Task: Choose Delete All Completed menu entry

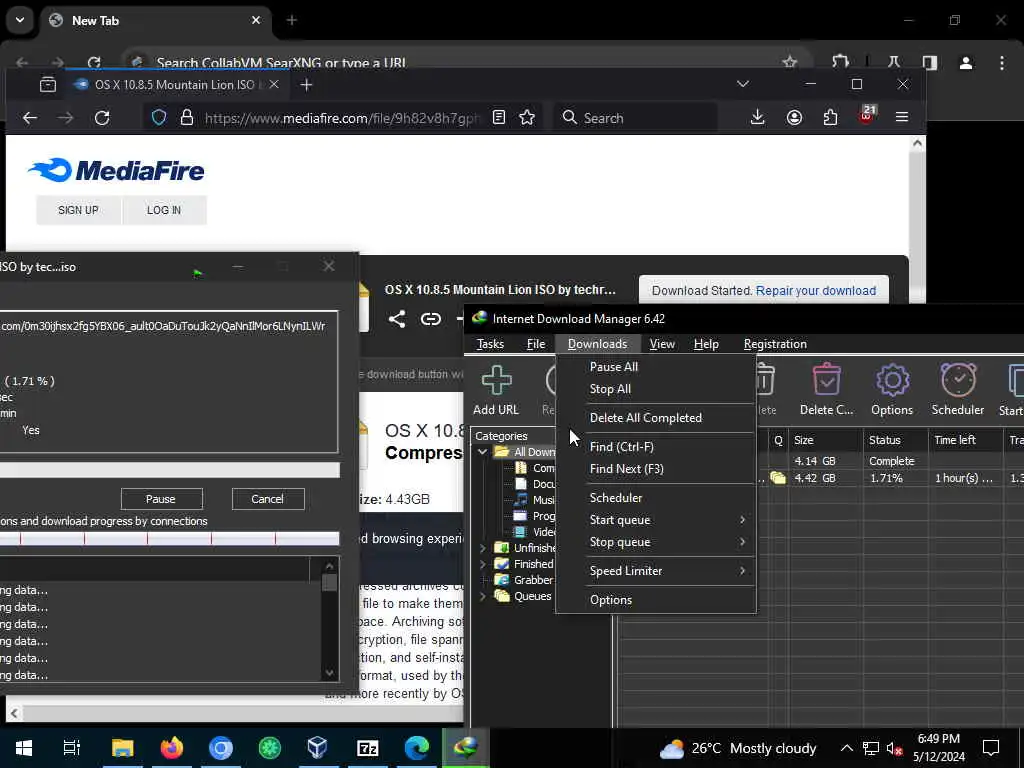Action: pos(656,418)
